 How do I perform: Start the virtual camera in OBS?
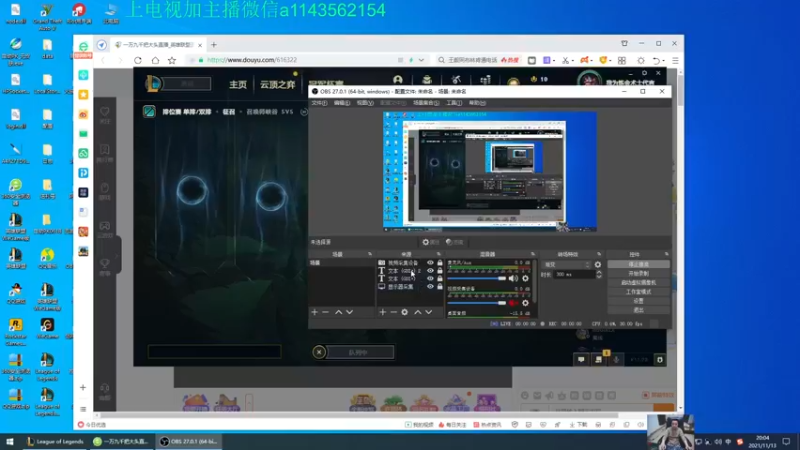click(x=638, y=283)
